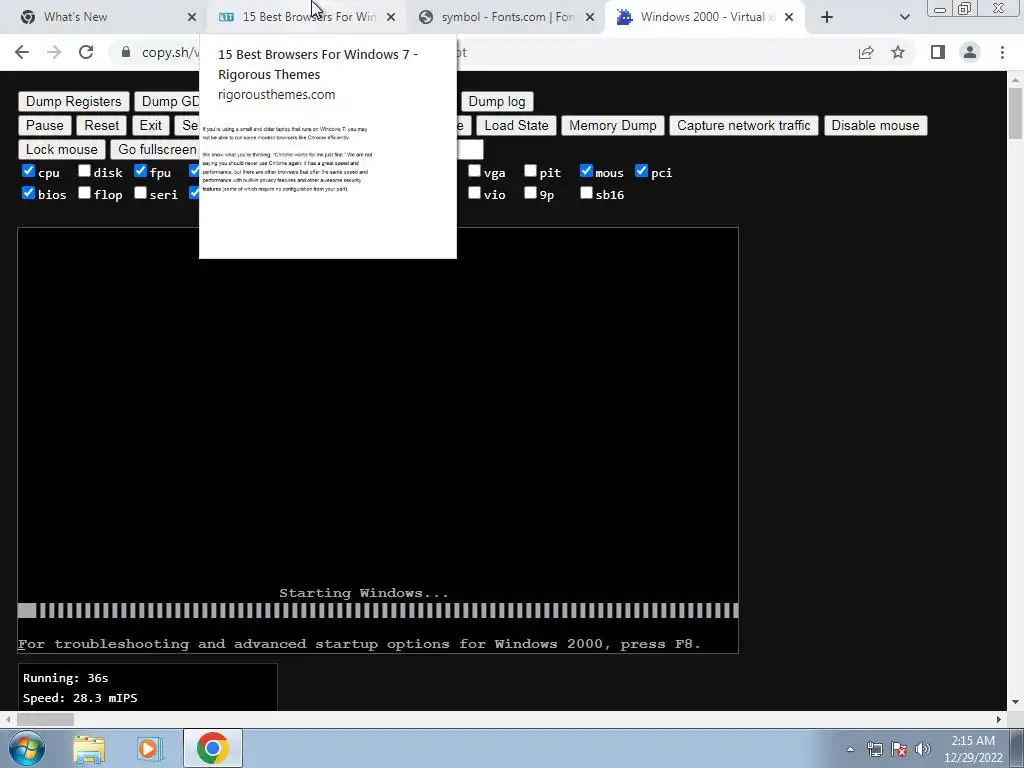This screenshot has width=1024, height=768.
Task: Click the vertical scrollbar thumb of the page
Action: (x=1016, y=112)
